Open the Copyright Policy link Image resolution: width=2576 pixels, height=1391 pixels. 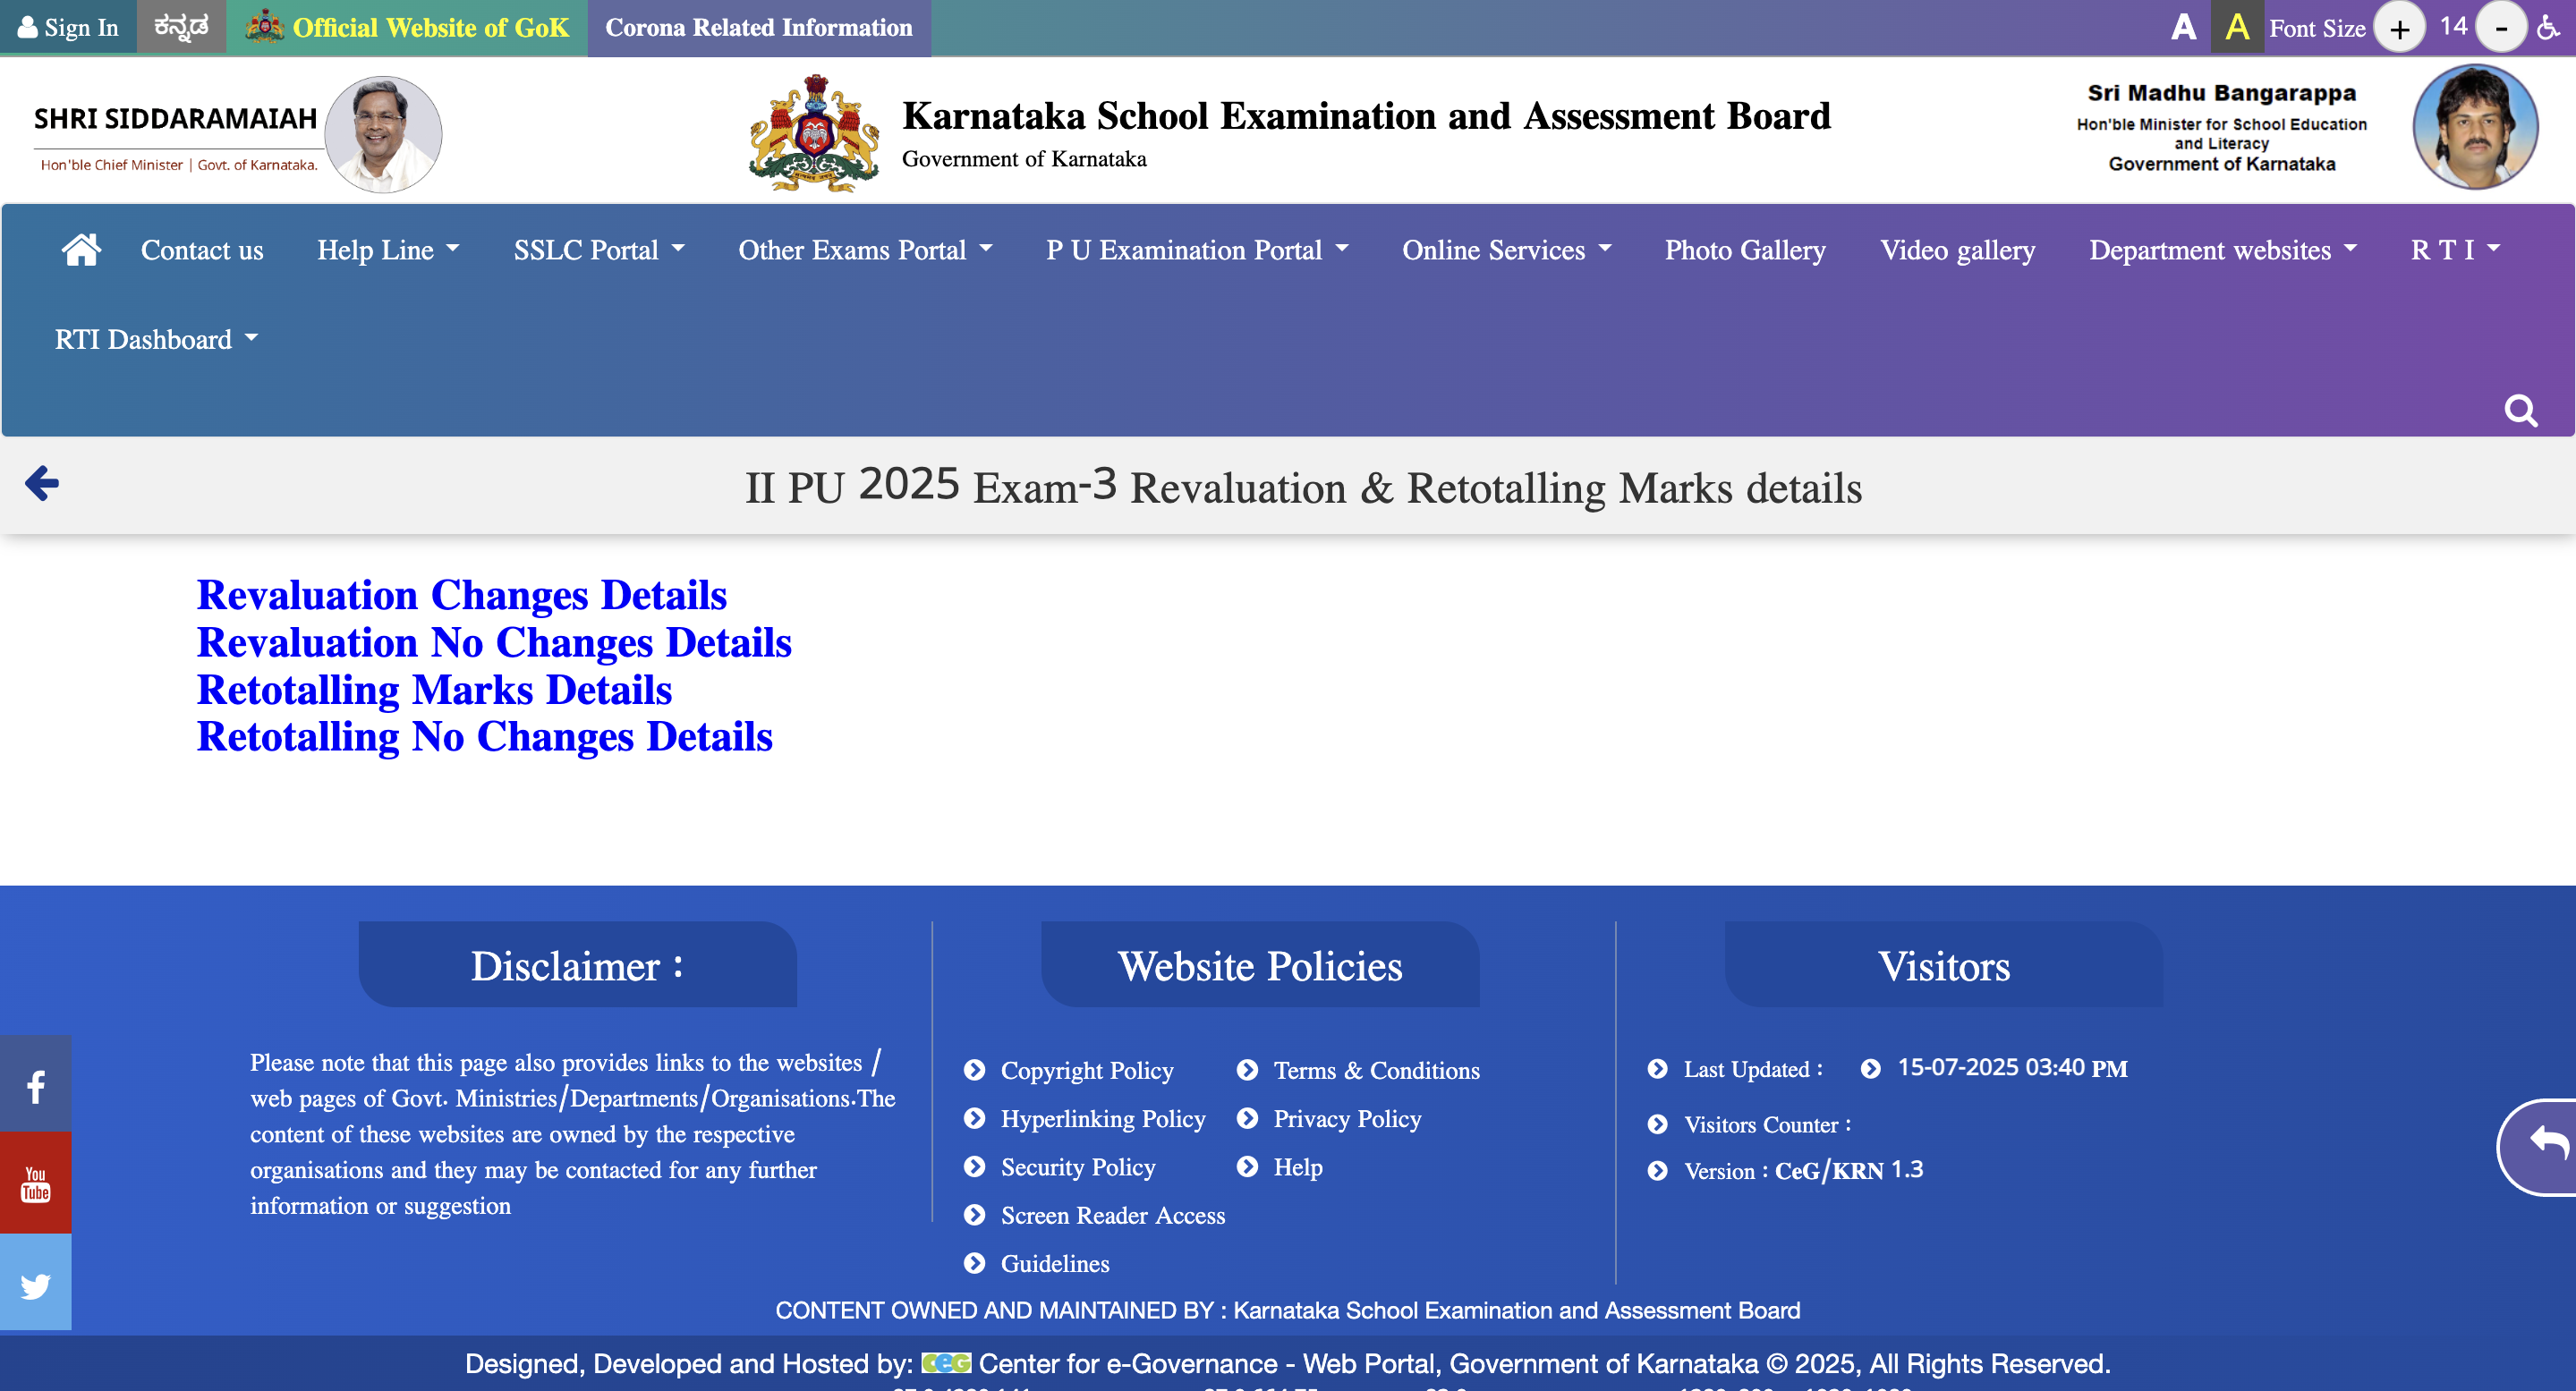coord(1087,1070)
